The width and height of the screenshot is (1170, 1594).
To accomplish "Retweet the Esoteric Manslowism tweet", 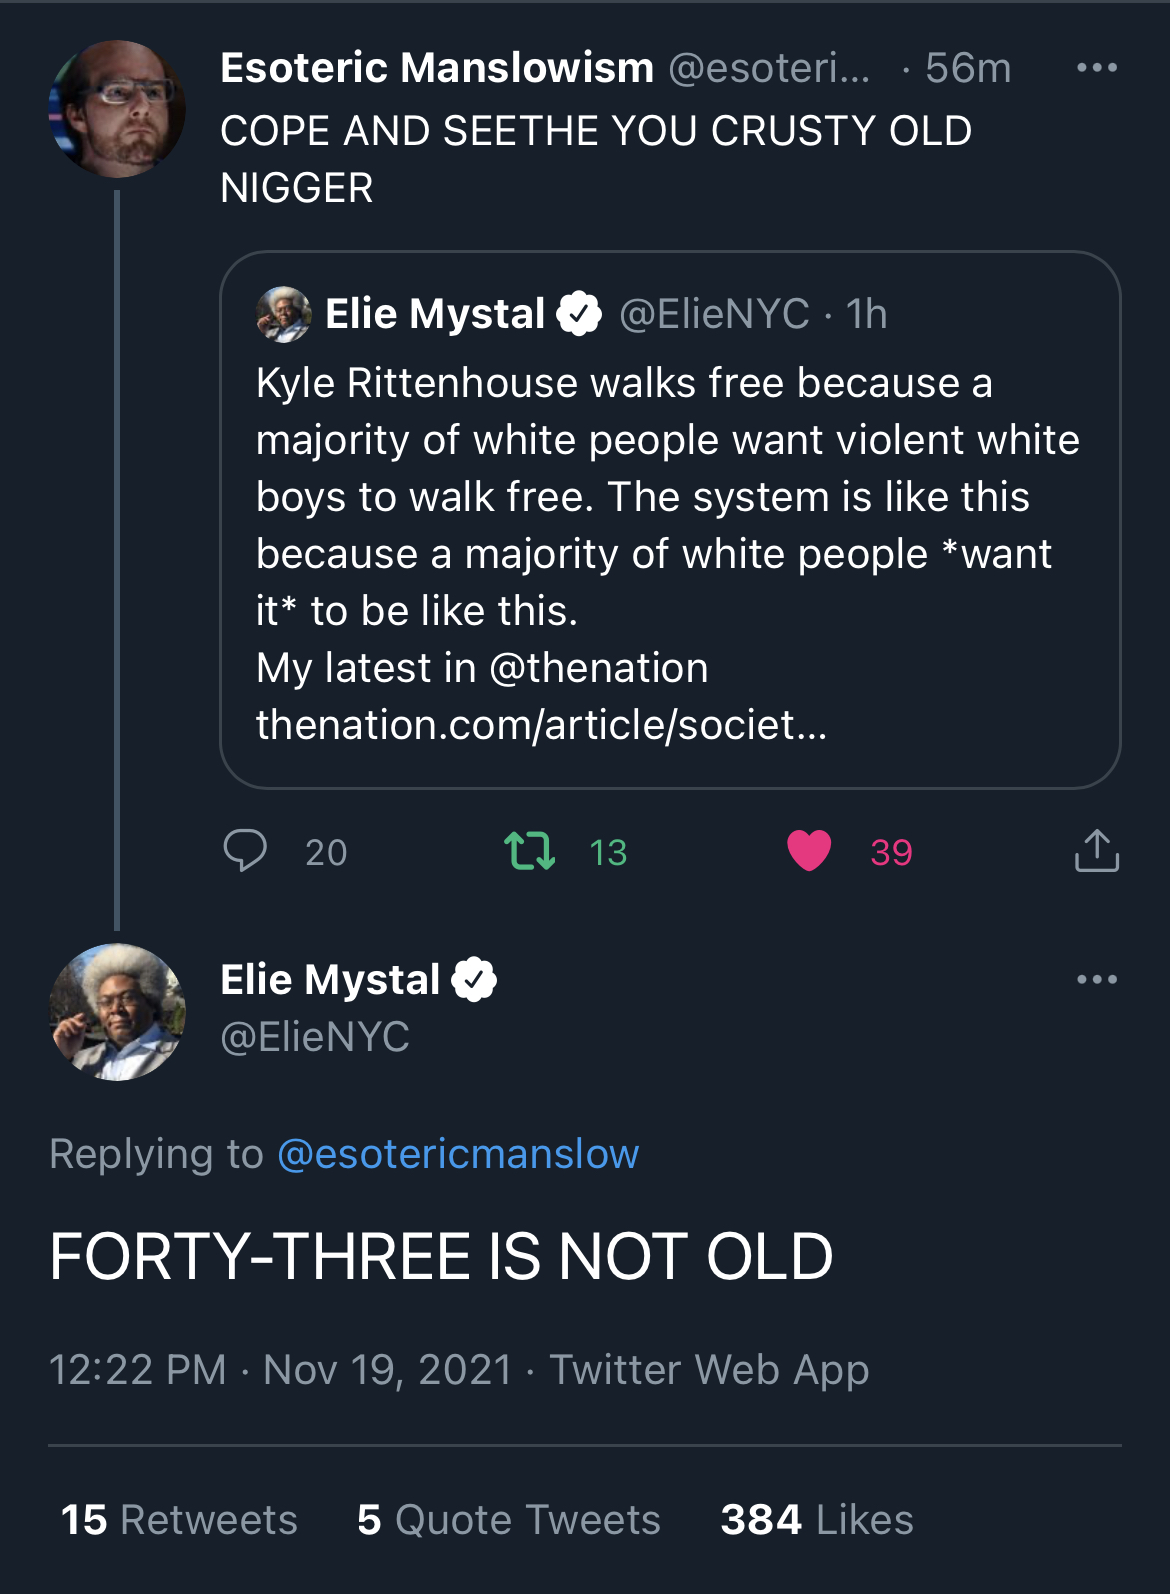I will click(529, 851).
